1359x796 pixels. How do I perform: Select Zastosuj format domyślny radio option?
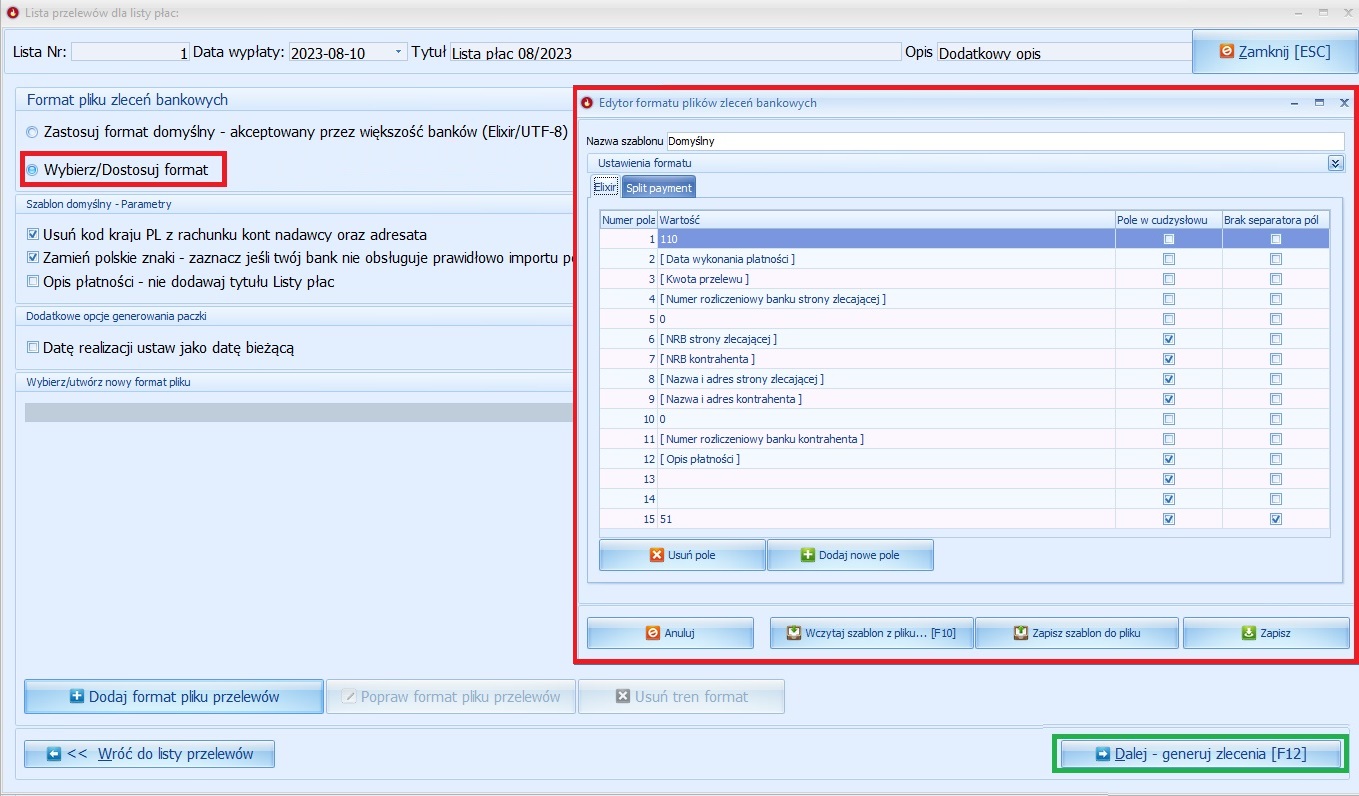pos(33,132)
